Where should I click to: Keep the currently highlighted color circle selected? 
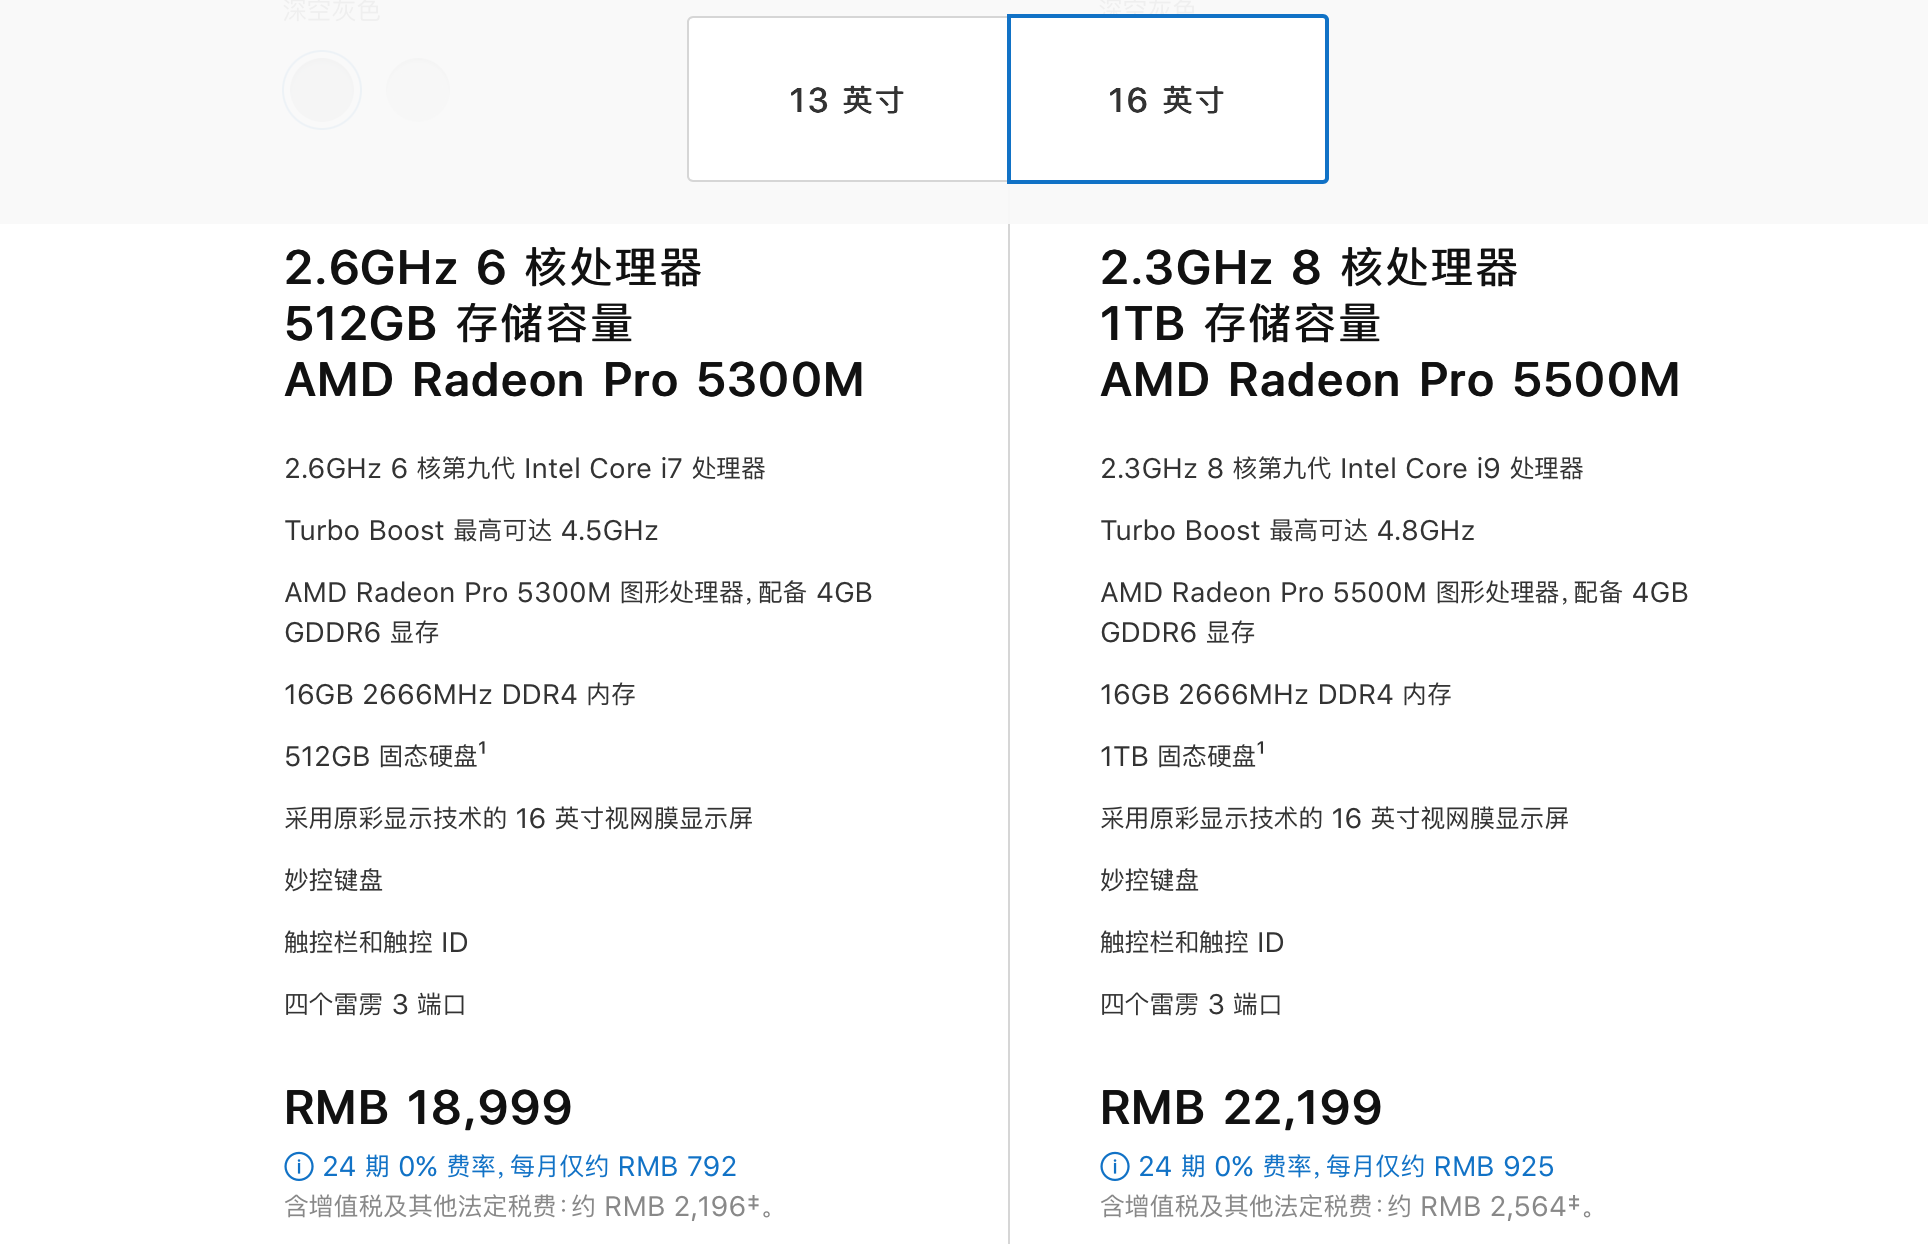coord(321,89)
